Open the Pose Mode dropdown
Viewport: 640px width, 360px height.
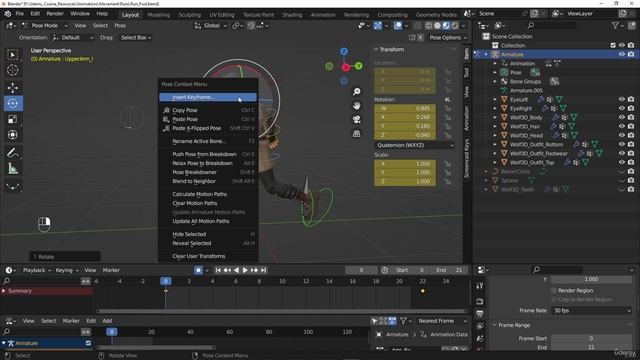point(44,26)
